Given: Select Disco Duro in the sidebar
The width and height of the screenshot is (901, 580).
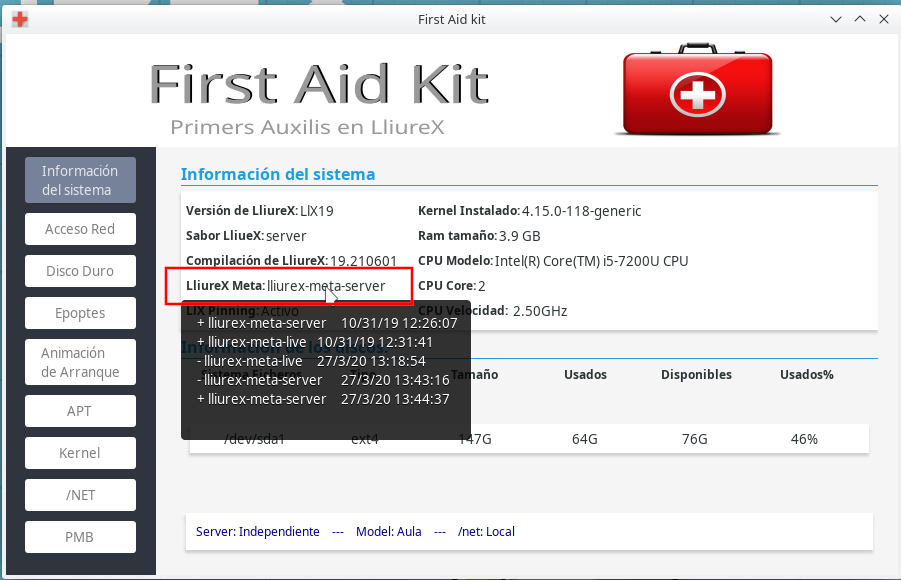Looking at the screenshot, I should tap(80, 271).
